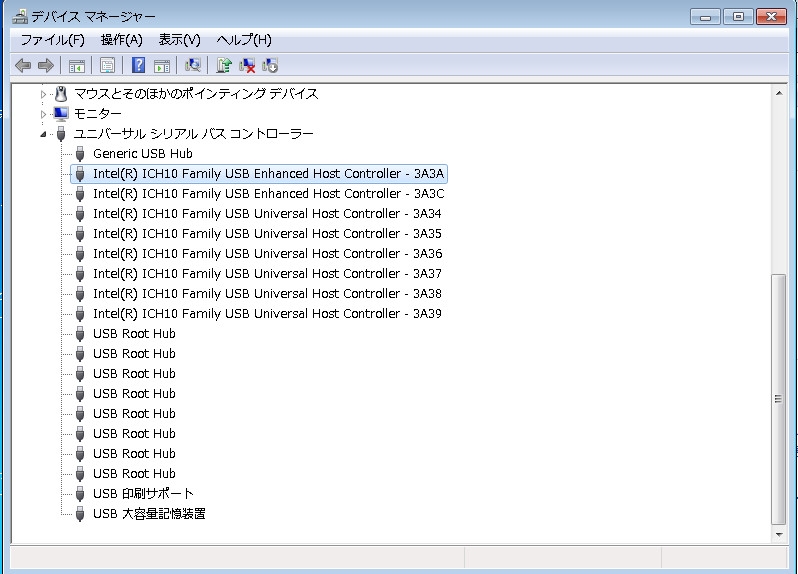Click the Uninstall device red X icon
Screen dimensions: 798x574
pyautogui.click(x=247, y=65)
